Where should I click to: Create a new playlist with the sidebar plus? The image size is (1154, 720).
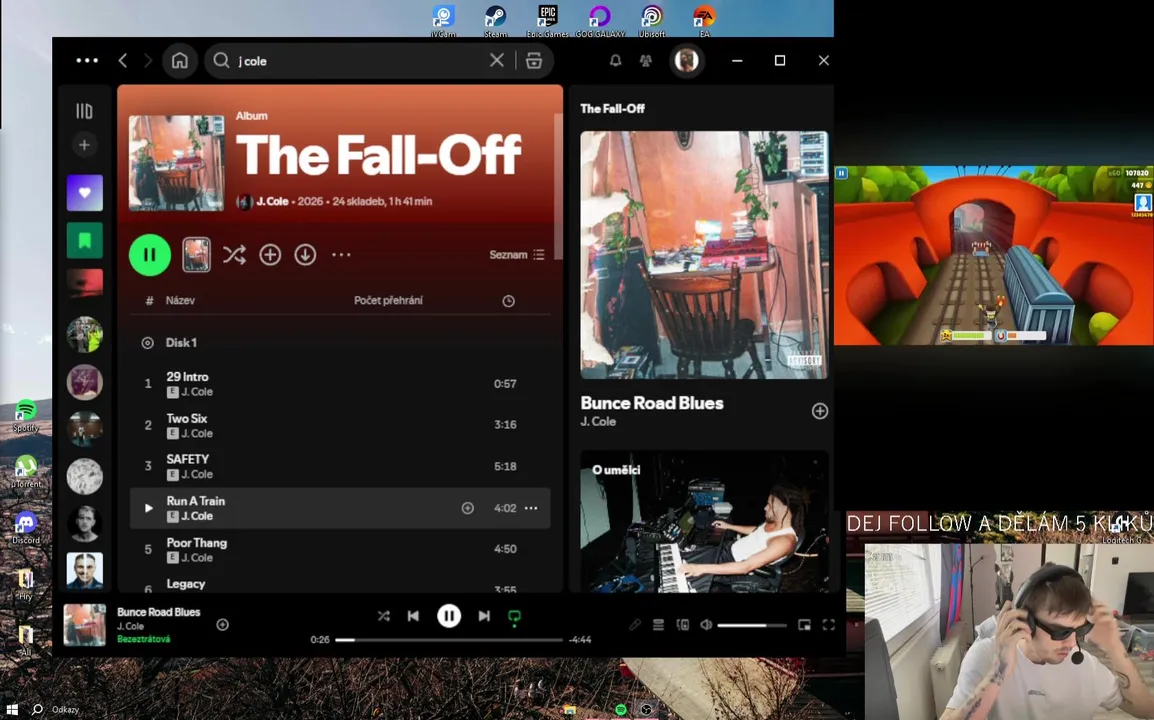(x=85, y=145)
